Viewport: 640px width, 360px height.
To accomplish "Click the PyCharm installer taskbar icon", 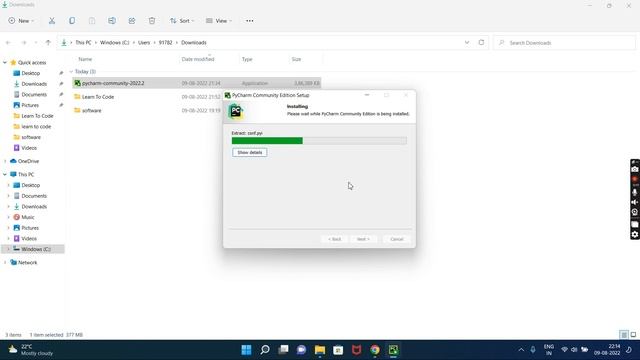I will click(393, 350).
